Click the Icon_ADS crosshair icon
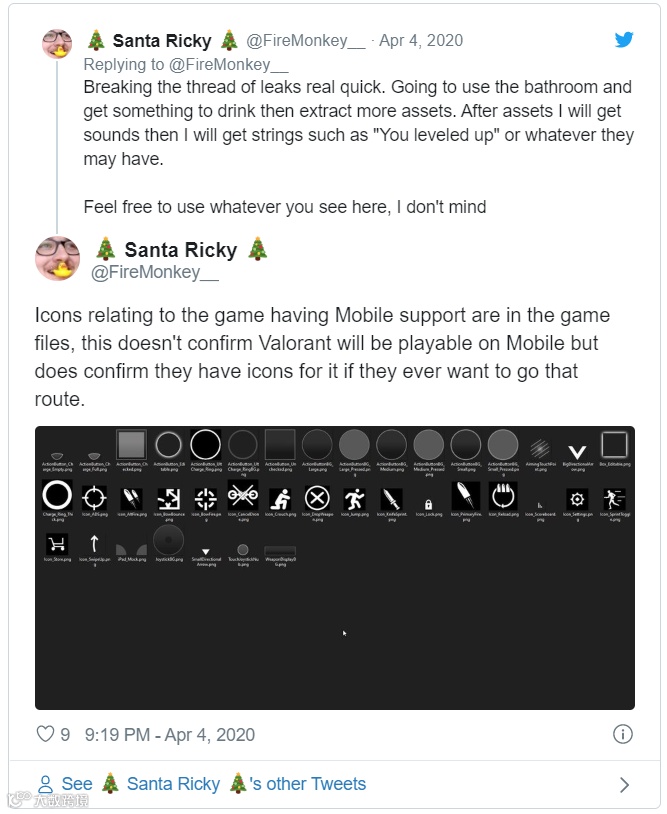 tap(94, 498)
